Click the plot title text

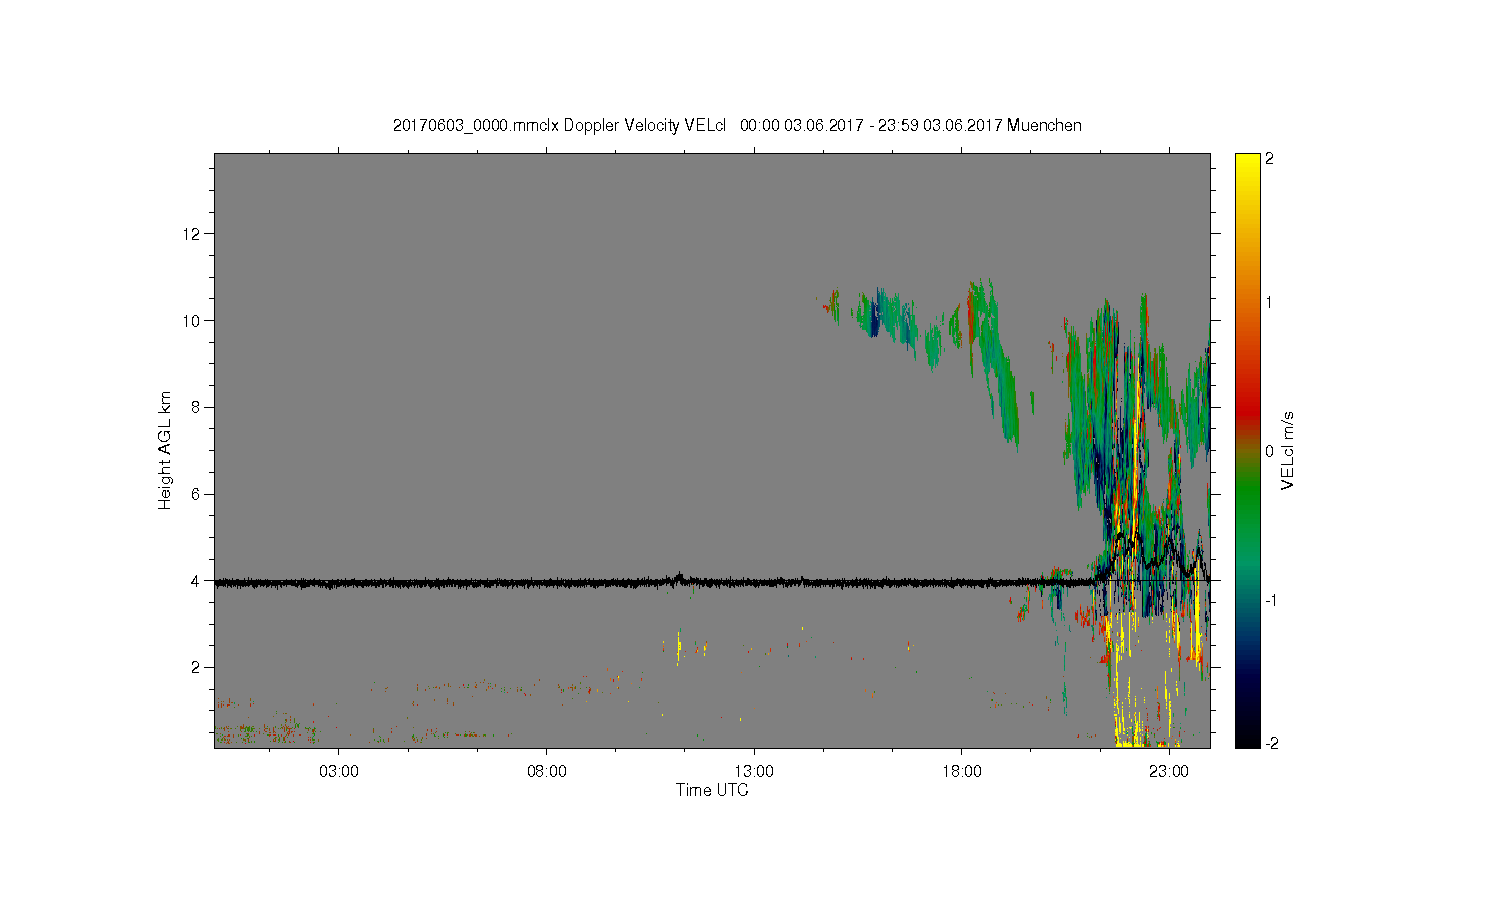[x=737, y=126]
